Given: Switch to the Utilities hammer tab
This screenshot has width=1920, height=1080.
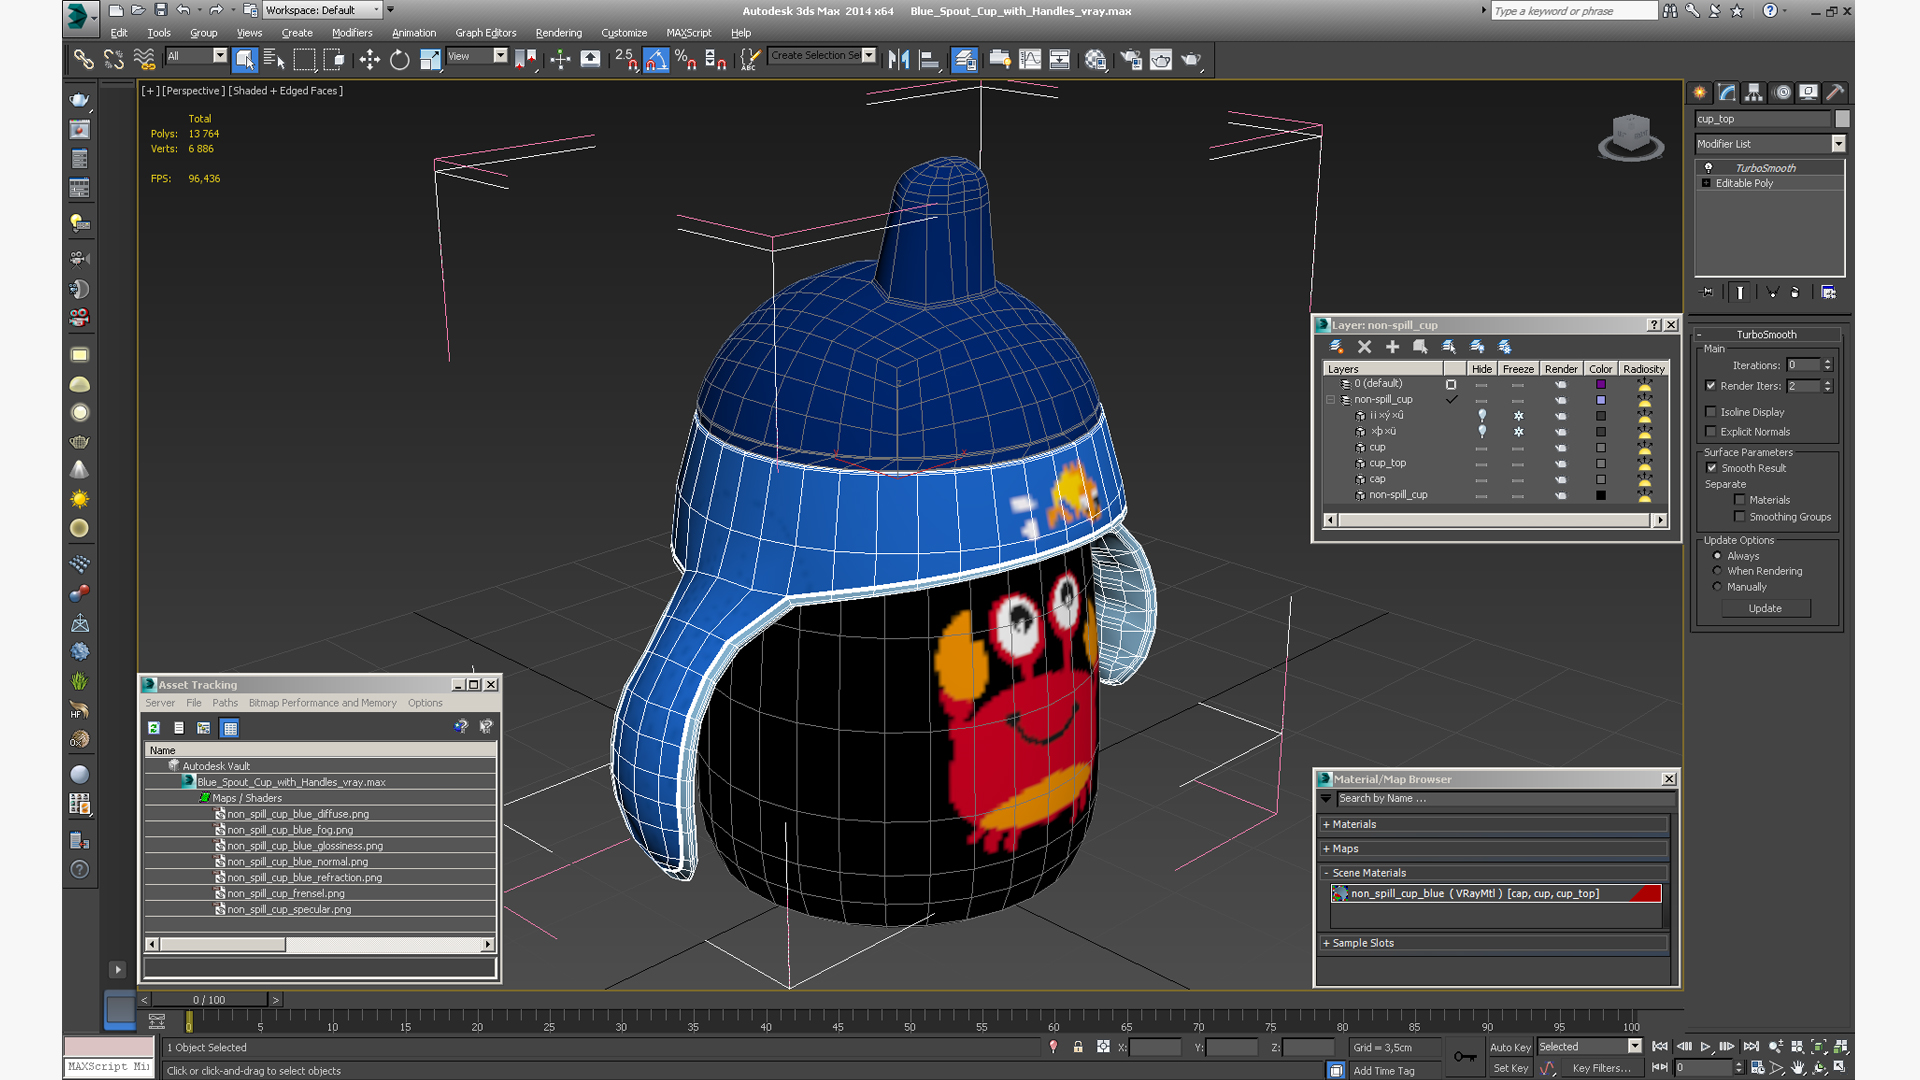Looking at the screenshot, I should point(1835,93).
